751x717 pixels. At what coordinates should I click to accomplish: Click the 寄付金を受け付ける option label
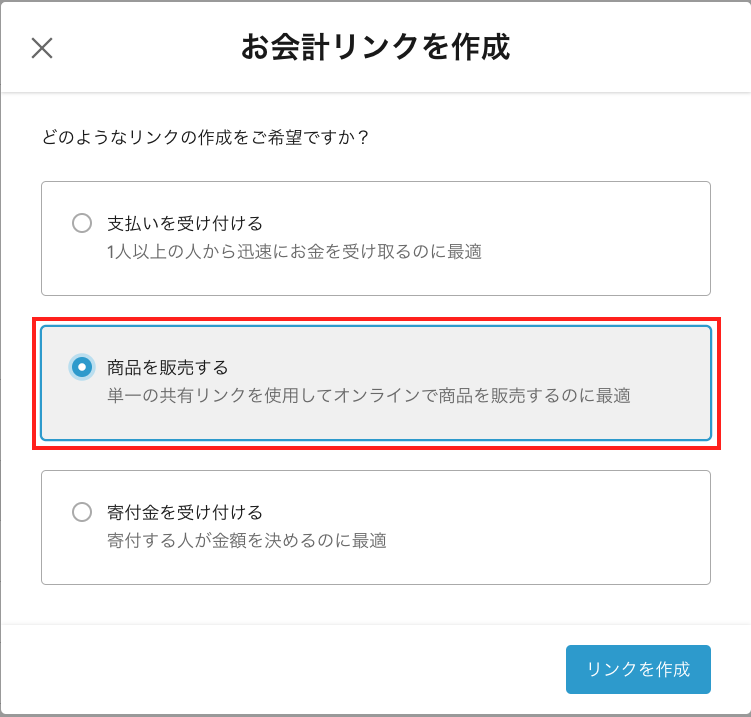tap(185, 512)
